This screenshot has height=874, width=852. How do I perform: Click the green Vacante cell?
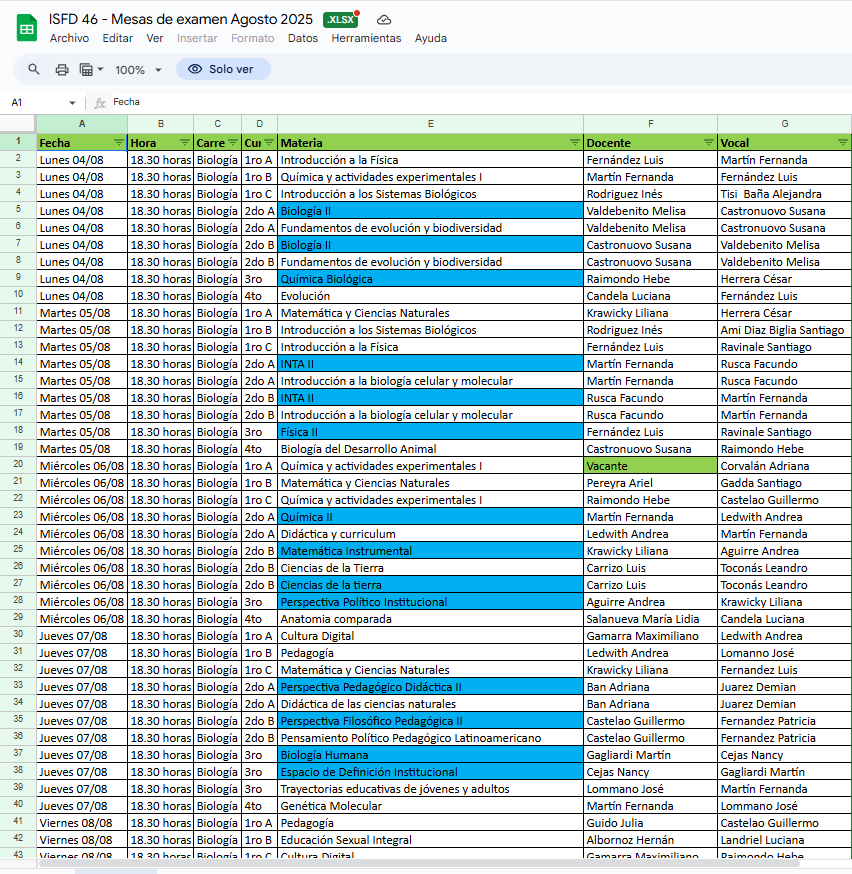pos(650,466)
